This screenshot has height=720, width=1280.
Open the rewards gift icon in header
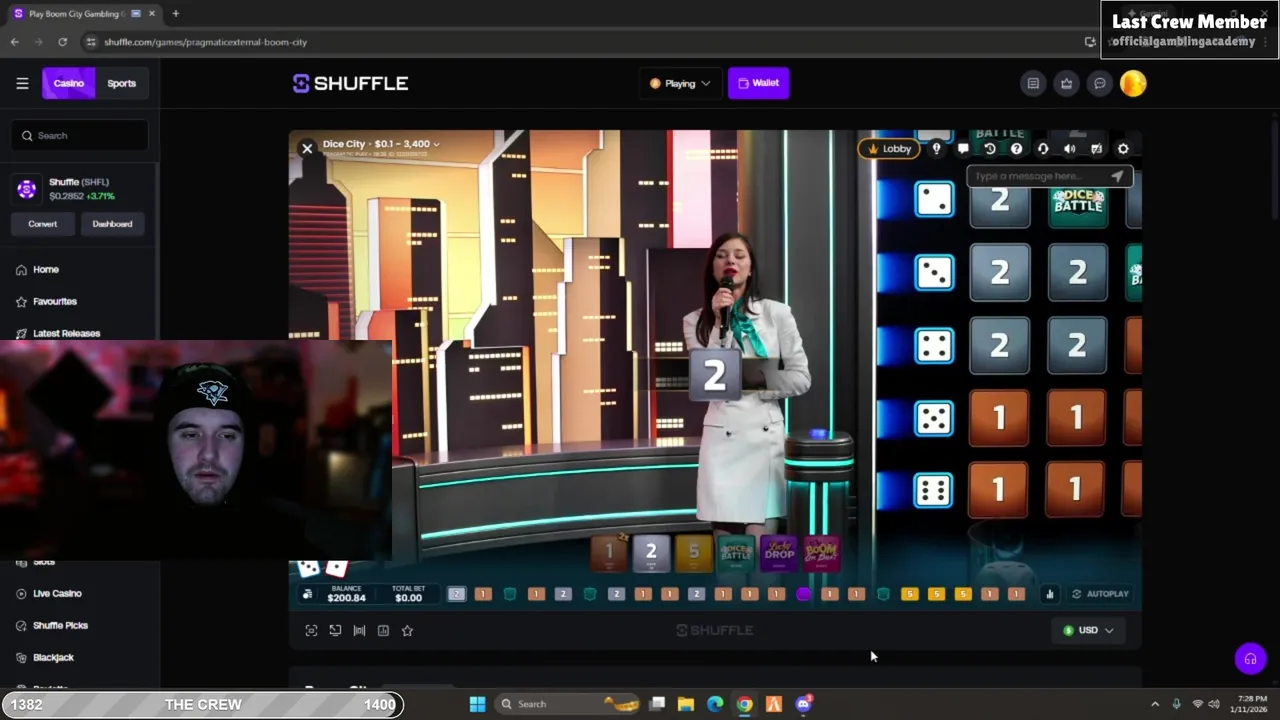coord(1066,83)
